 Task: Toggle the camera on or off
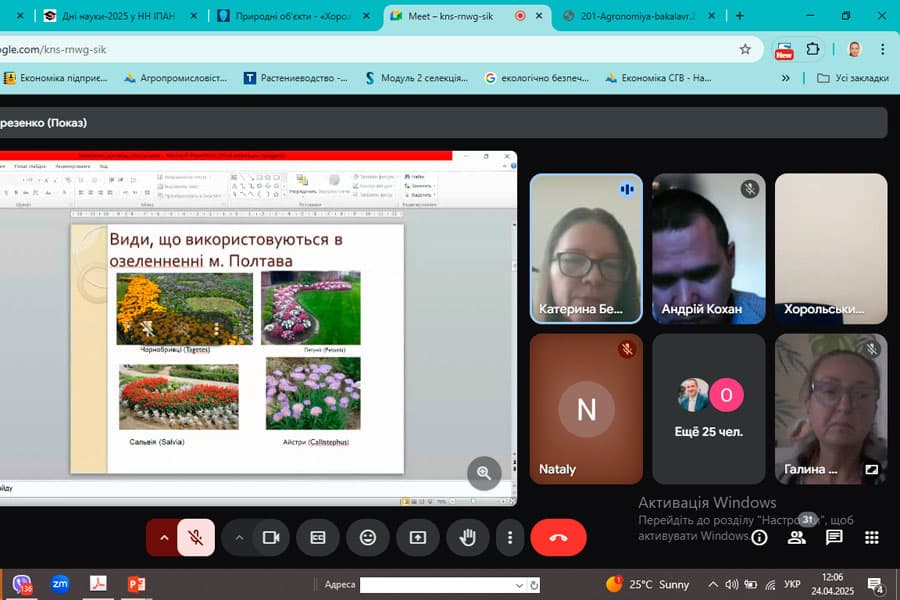pyautogui.click(x=269, y=537)
